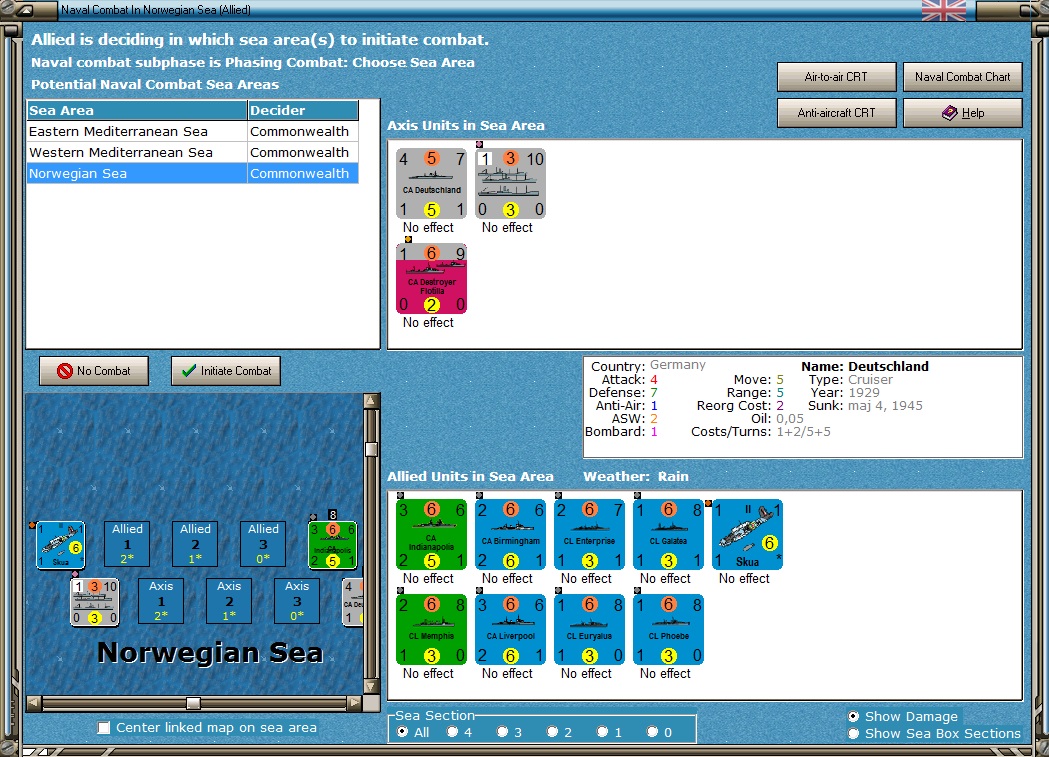Image resolution: width=1049 pixels, height=757 pixels.
Task: Click the Weather: Rain label
Action: [x=636, y=476]
